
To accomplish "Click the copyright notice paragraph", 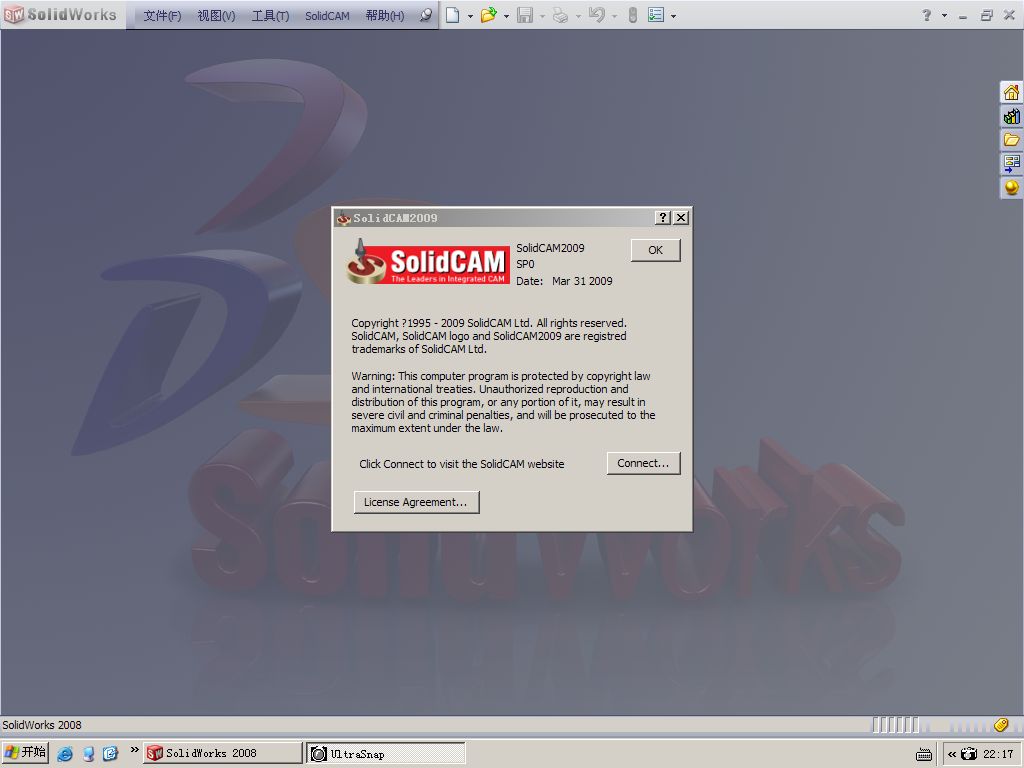I will (x=489, y=336).
